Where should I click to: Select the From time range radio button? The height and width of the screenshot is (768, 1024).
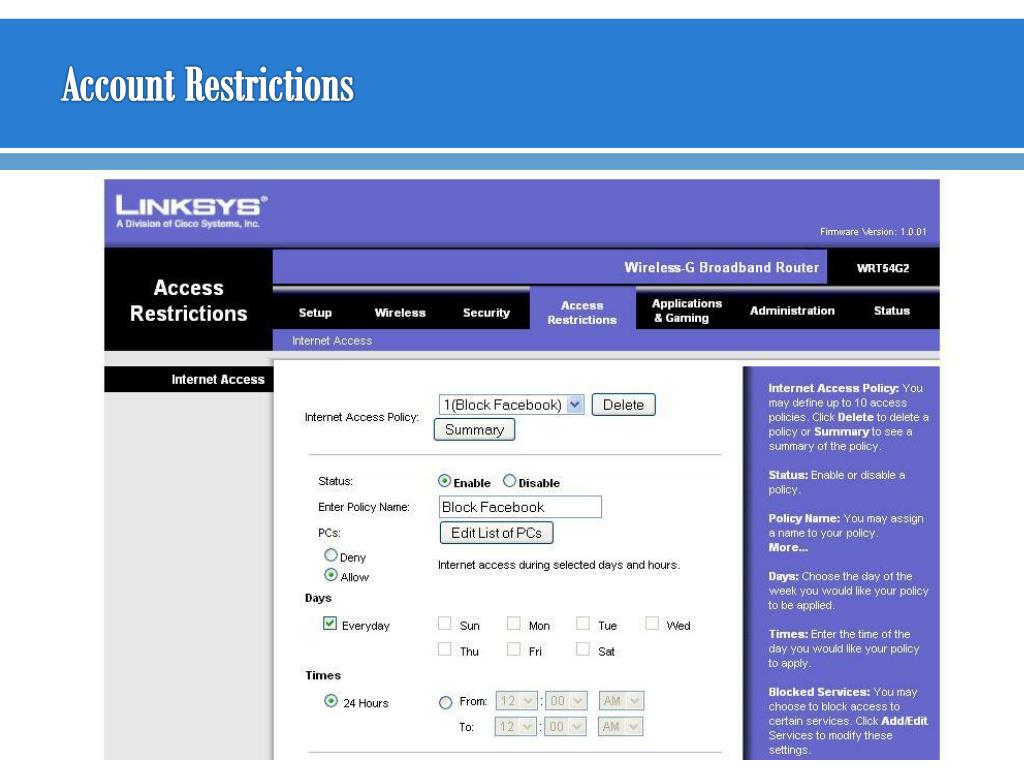point(445,702)
